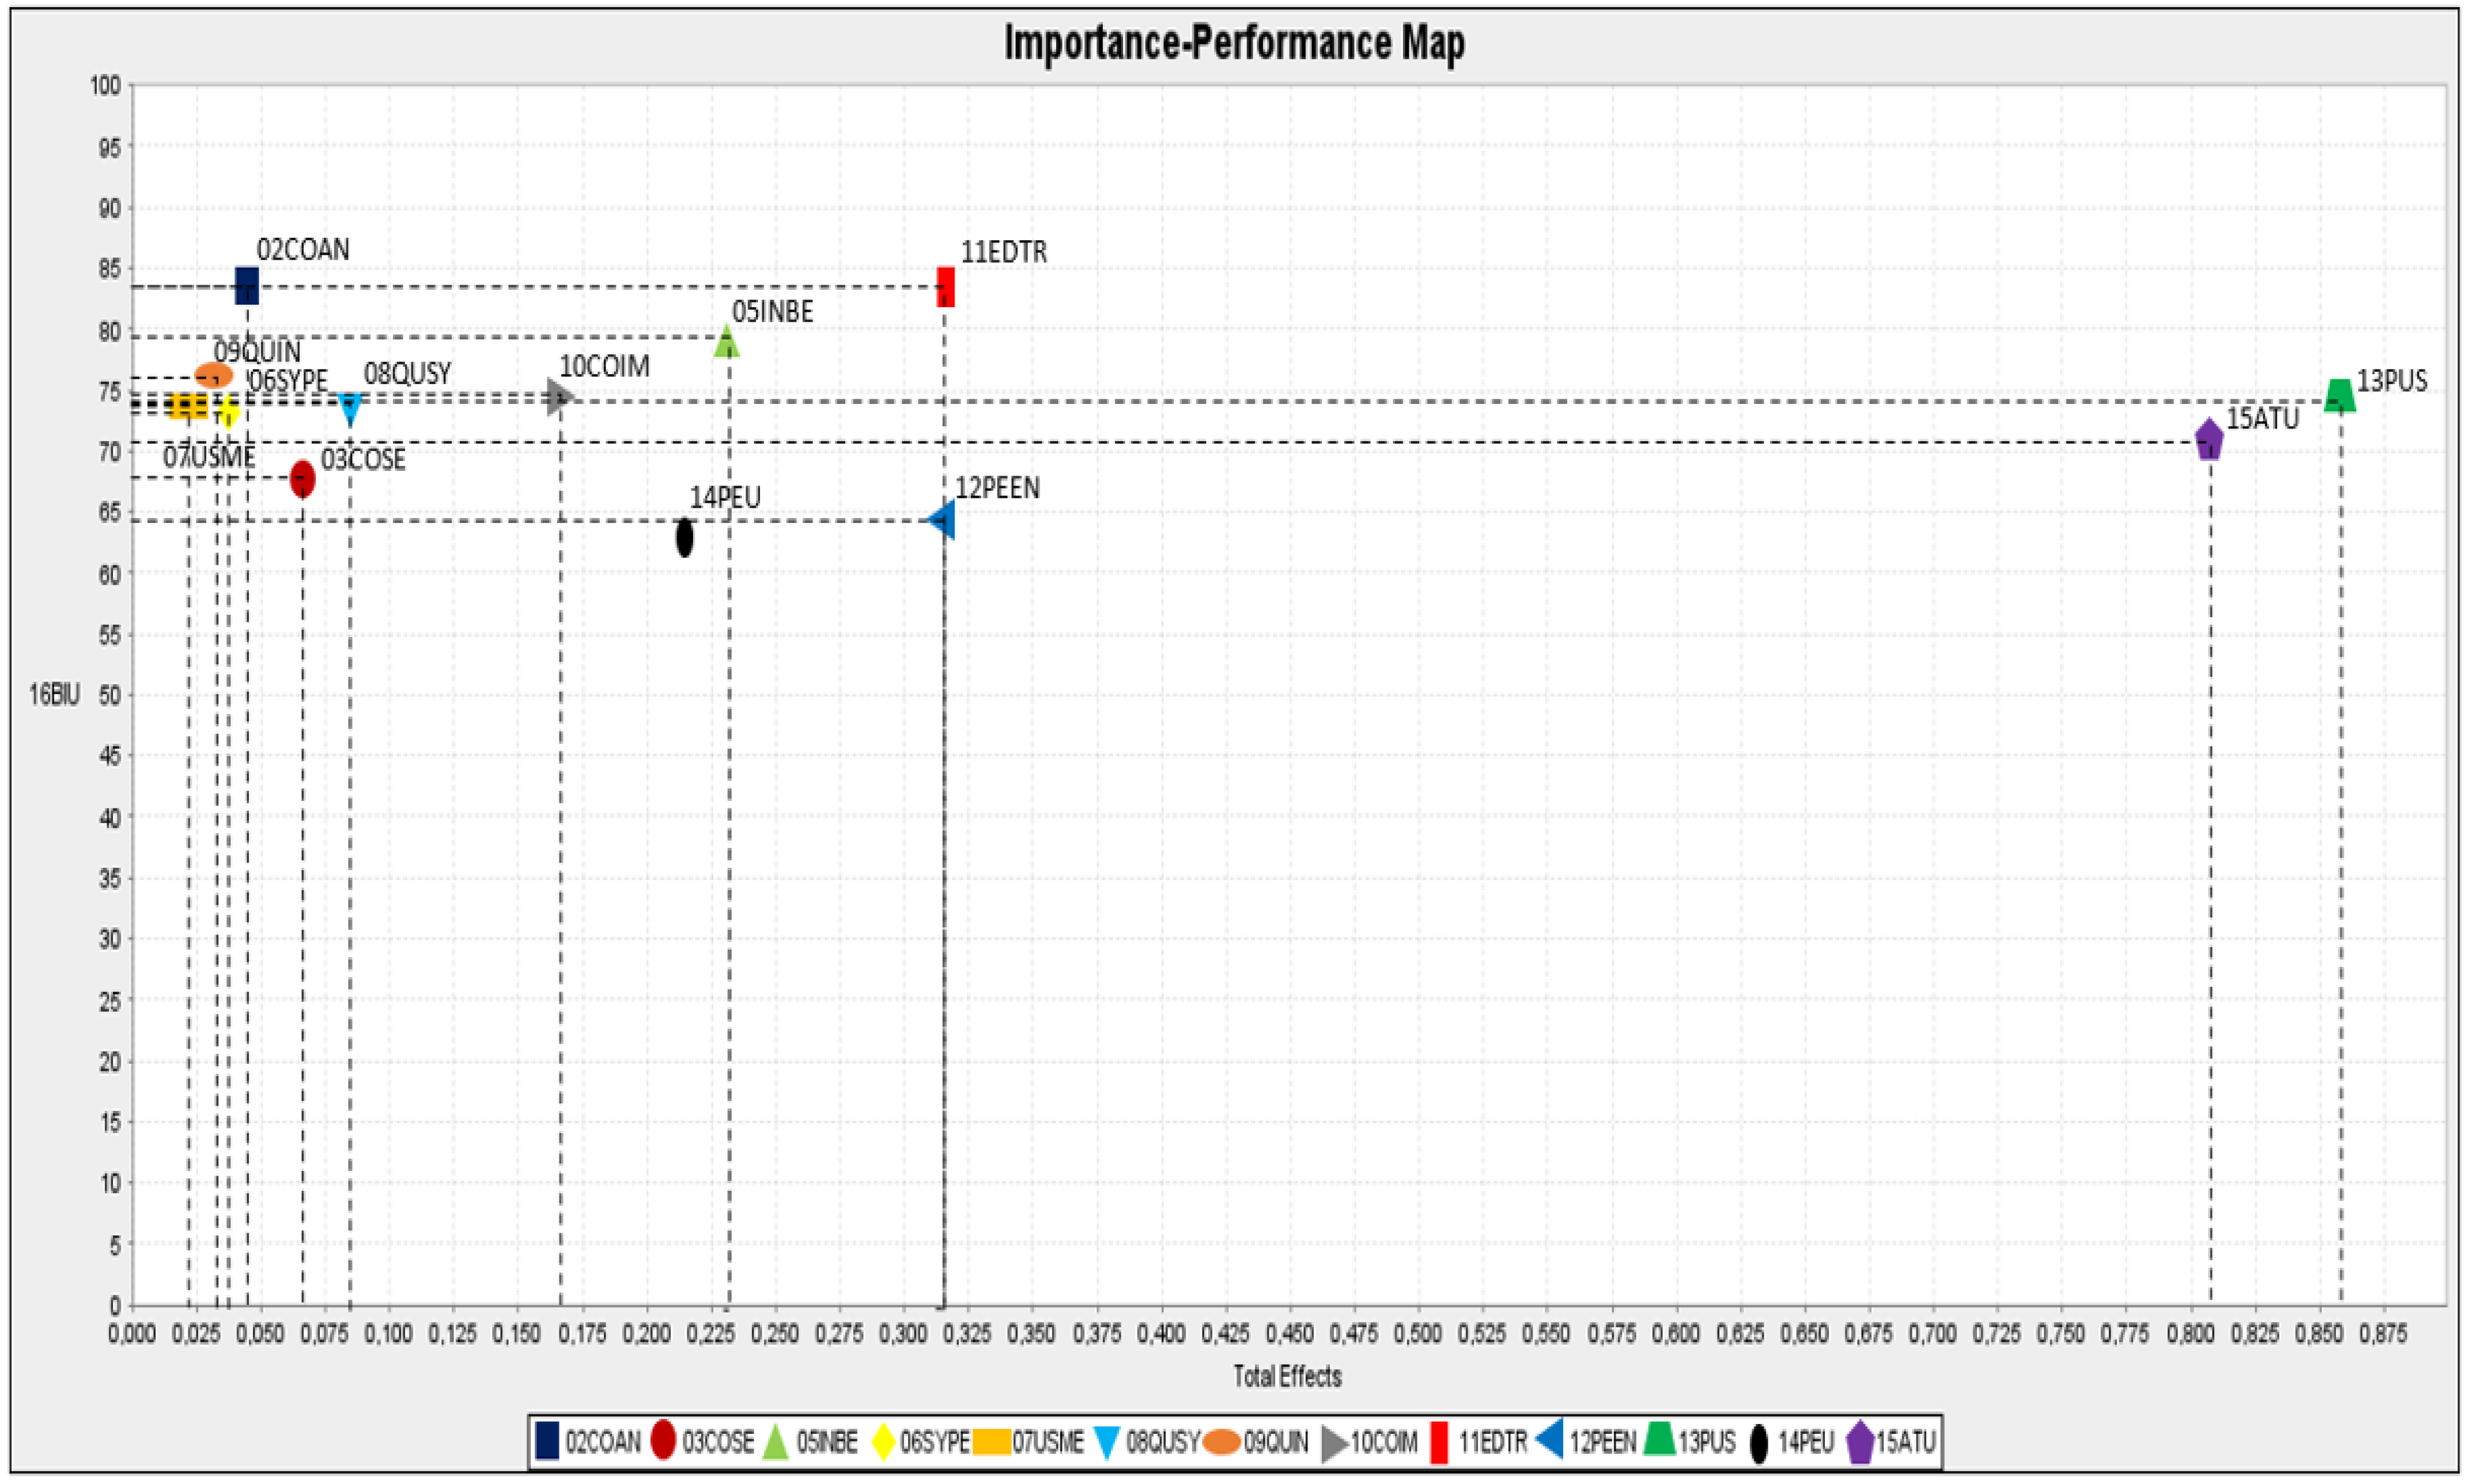Click the purple 15ATU pentagon marker
Image resolution: width=2473 pixels, height=1484 pixels.
pyautogui.click(x=2209, y=440)
